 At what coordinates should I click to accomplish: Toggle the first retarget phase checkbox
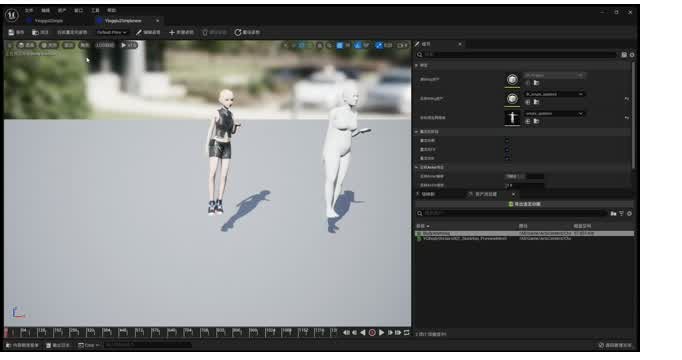coord(508,140)
